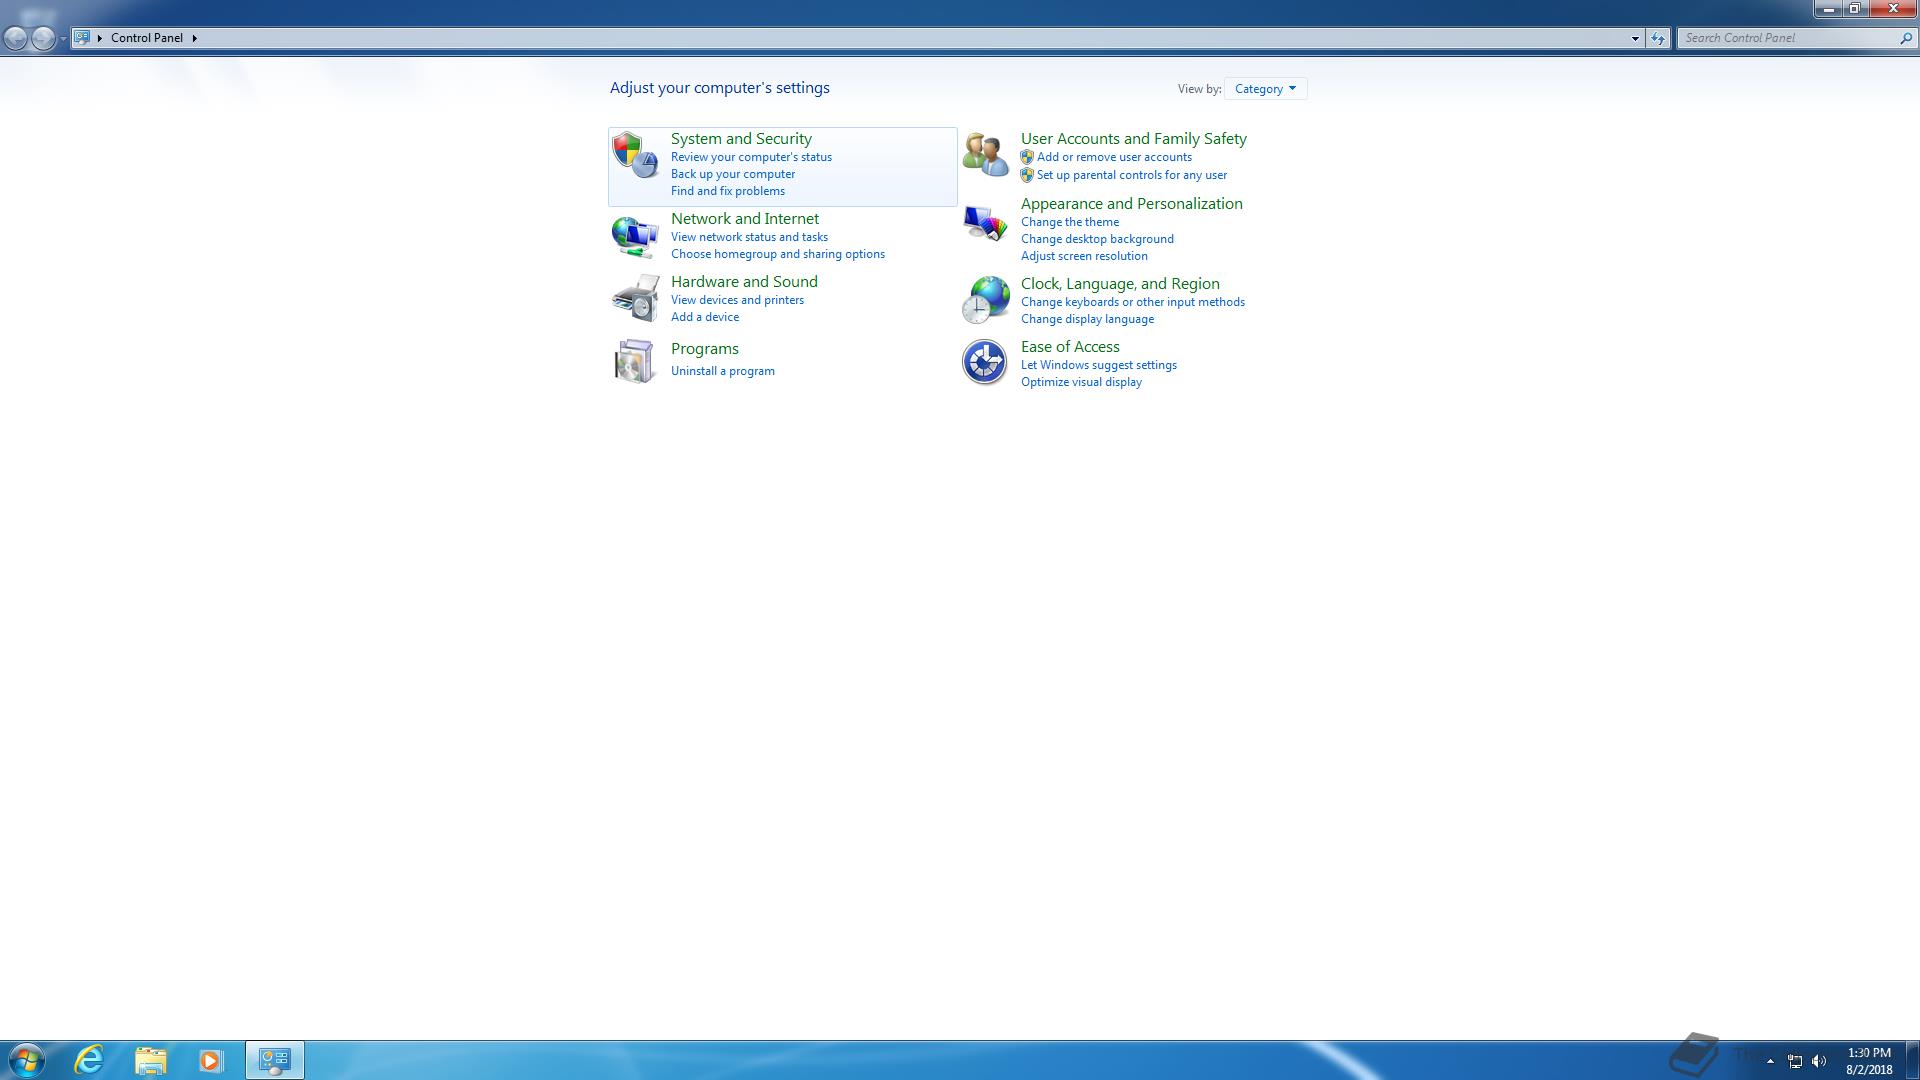
Task: Open recent pages dropdown beside Forward
Action: point(63,38)
